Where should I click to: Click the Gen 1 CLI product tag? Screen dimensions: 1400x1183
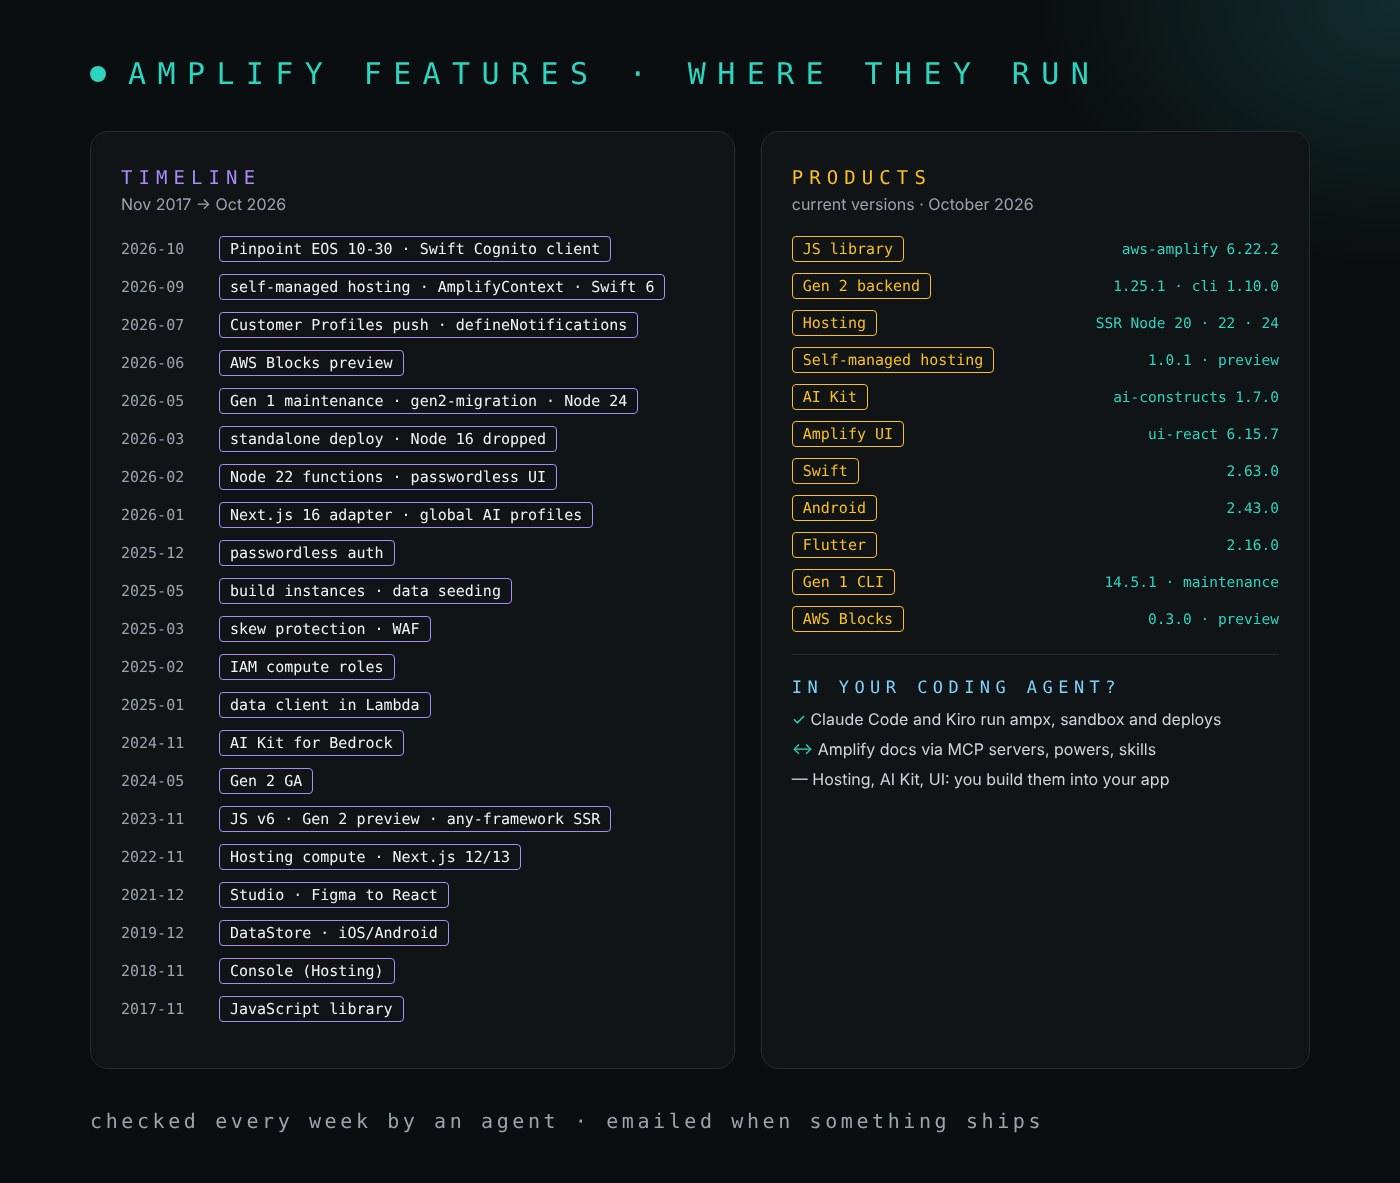[843, 582]
